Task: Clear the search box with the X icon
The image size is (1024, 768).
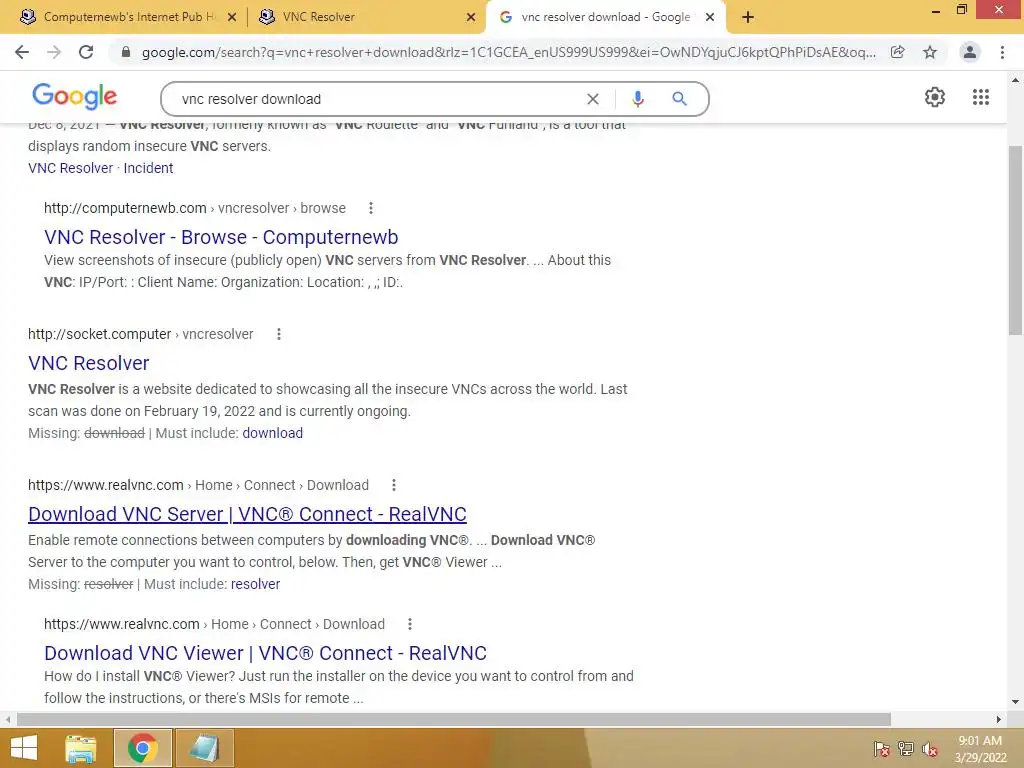Action: 593,99
